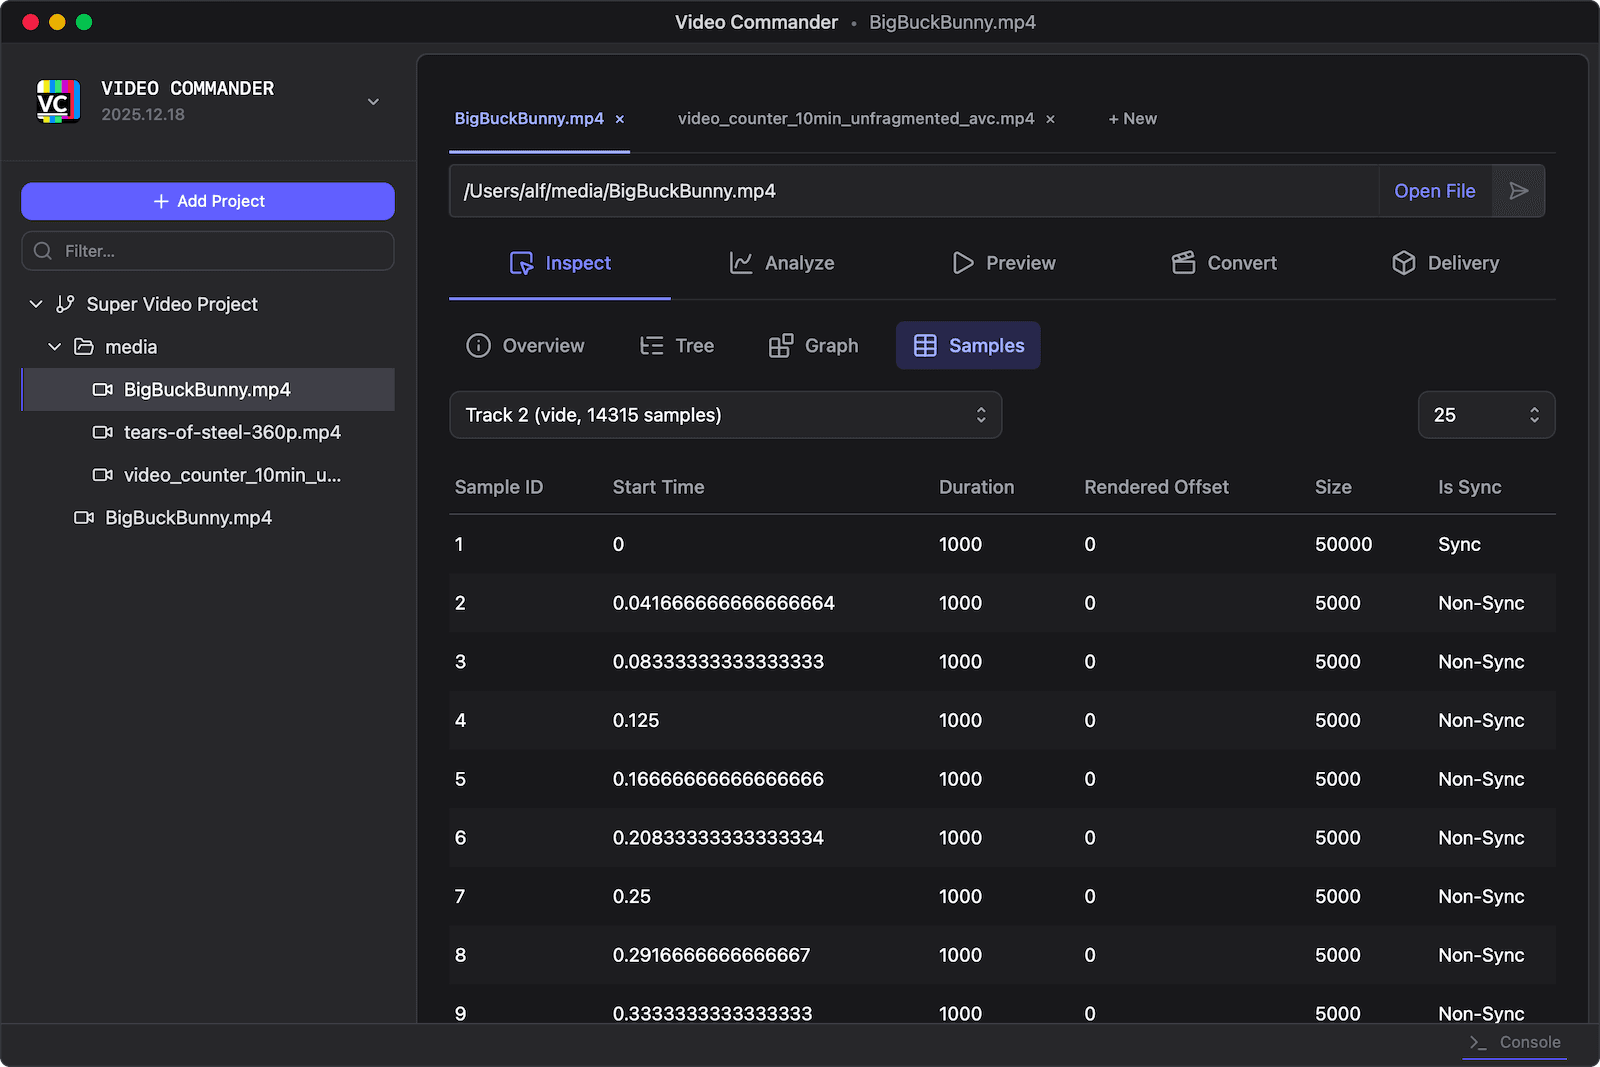Close the BigBuckBunny.mp4 tab
The height and width of the screenshot is (1067, 1600).
coord(620,119)
